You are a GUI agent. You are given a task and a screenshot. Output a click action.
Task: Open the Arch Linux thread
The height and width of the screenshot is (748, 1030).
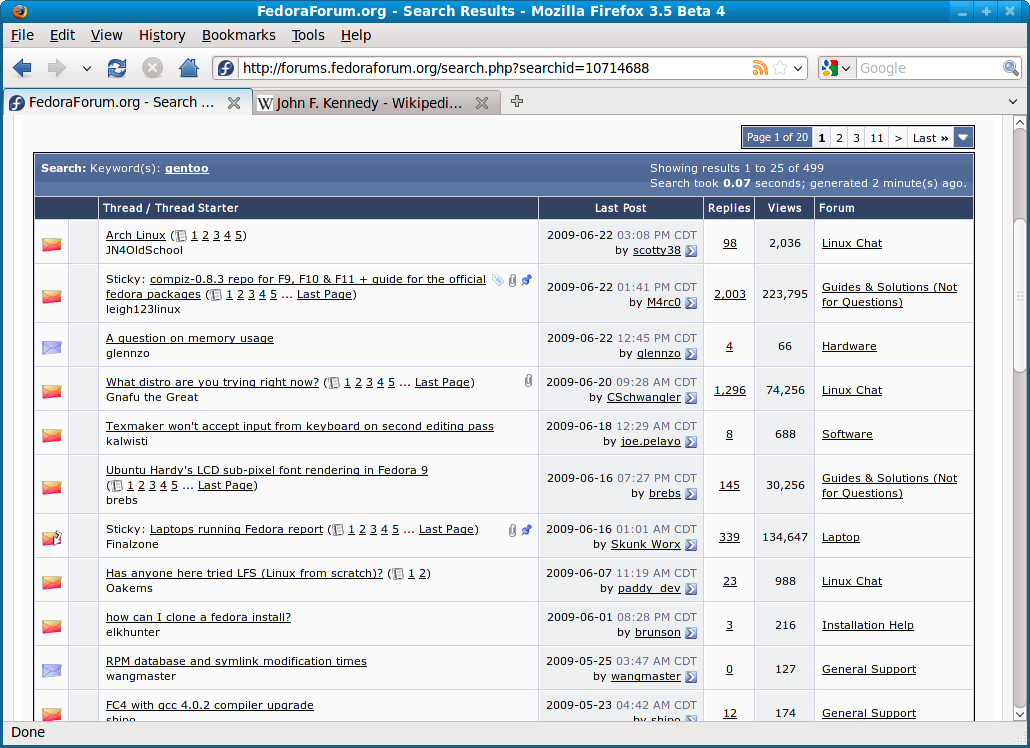tap(135, 235)
